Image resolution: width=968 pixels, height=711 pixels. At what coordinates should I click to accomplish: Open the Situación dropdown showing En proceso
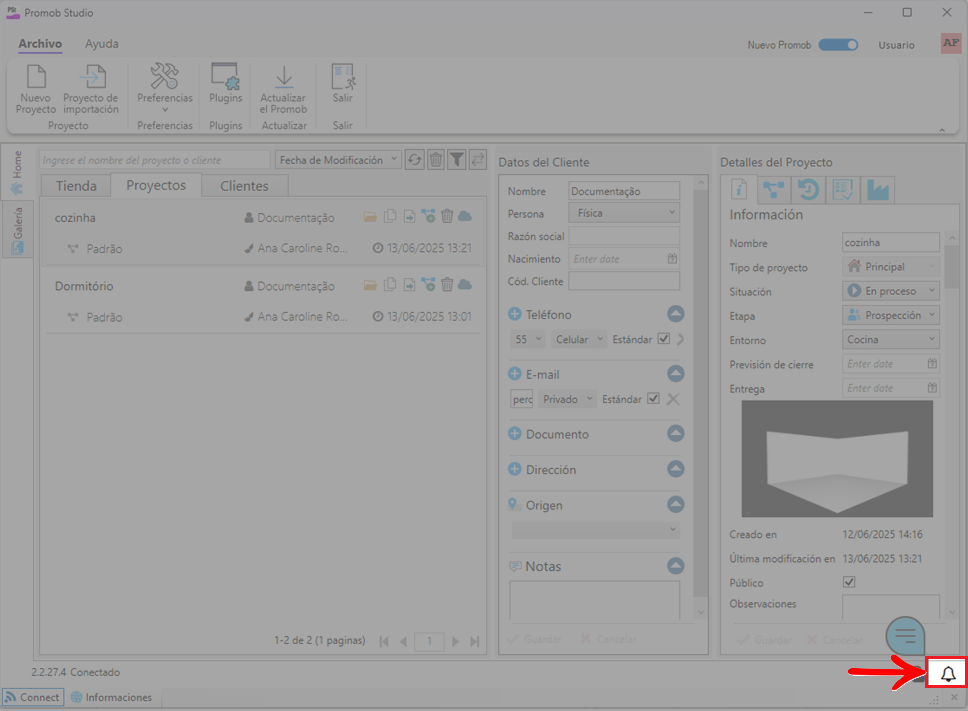tap(891, 291)
